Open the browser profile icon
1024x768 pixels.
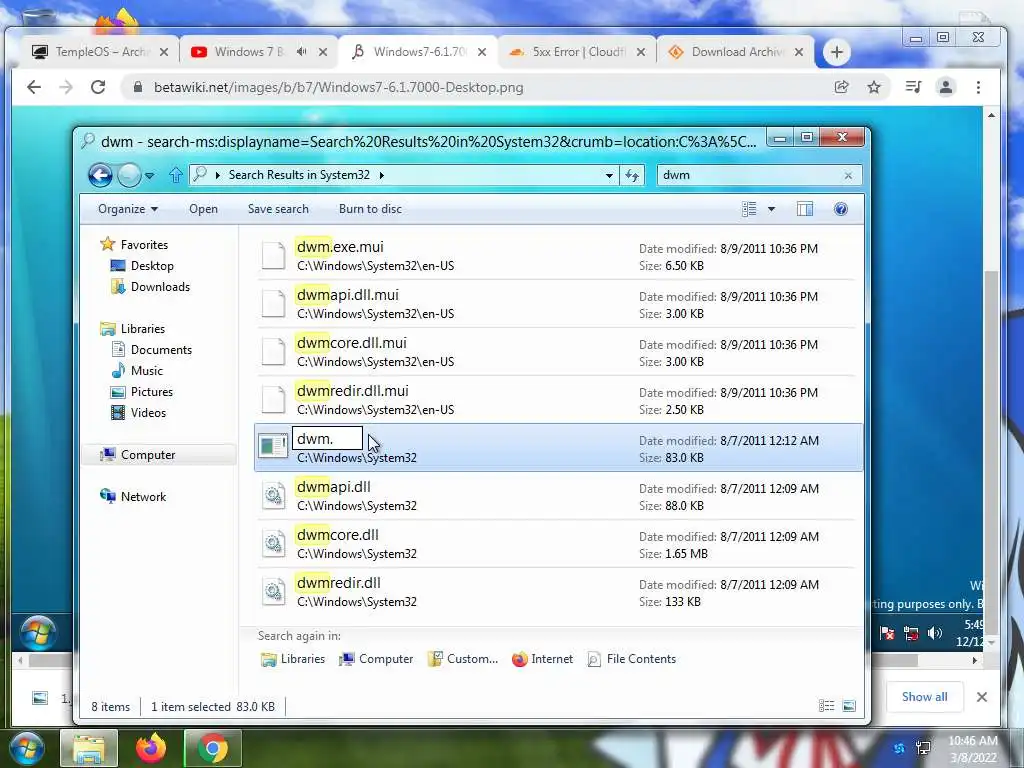tap(946, 87)
